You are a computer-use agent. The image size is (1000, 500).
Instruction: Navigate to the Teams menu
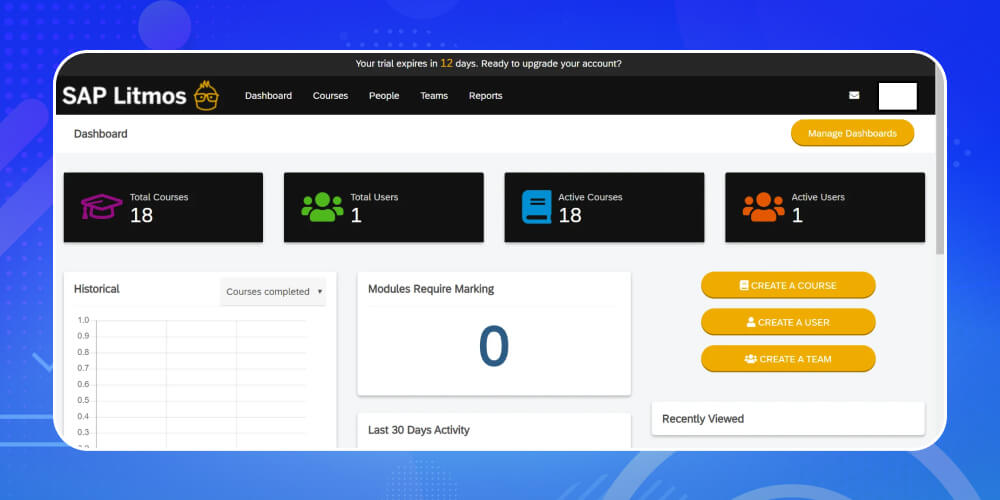click(434, 96)
